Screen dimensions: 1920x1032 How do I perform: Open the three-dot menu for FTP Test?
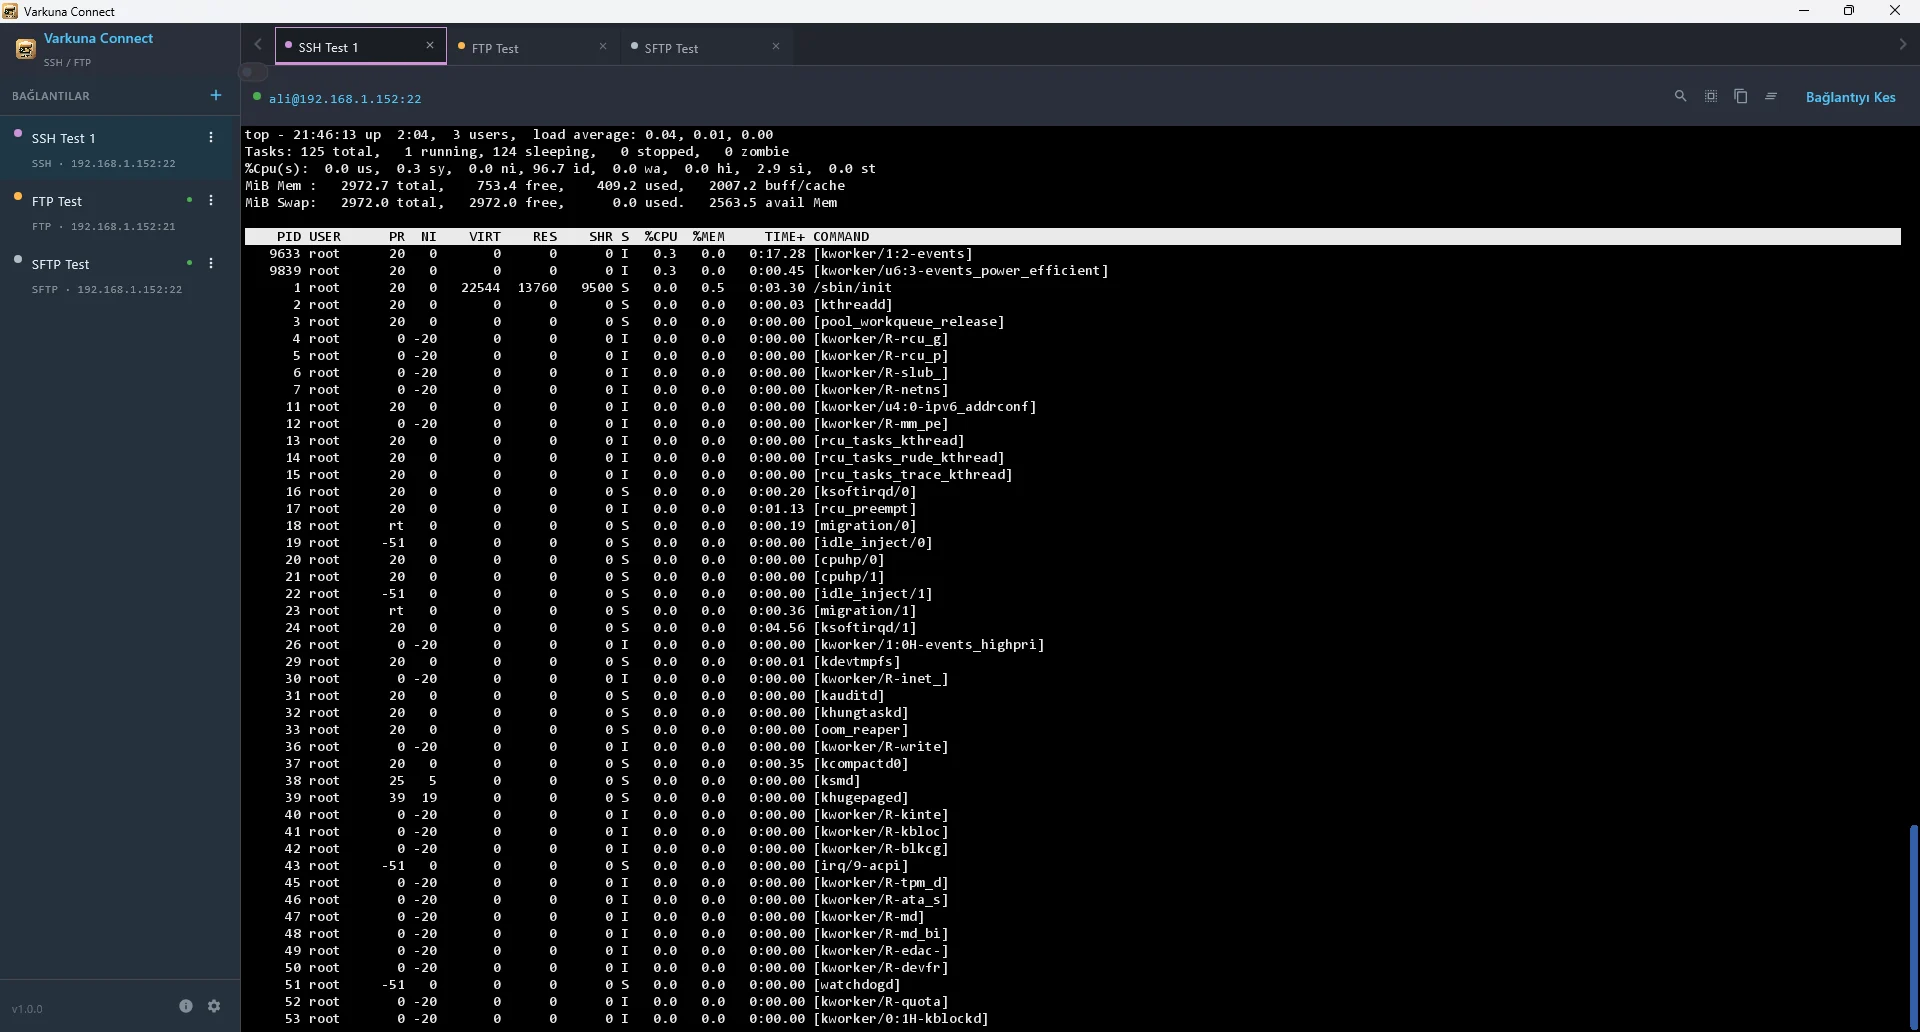click(211, 201)
